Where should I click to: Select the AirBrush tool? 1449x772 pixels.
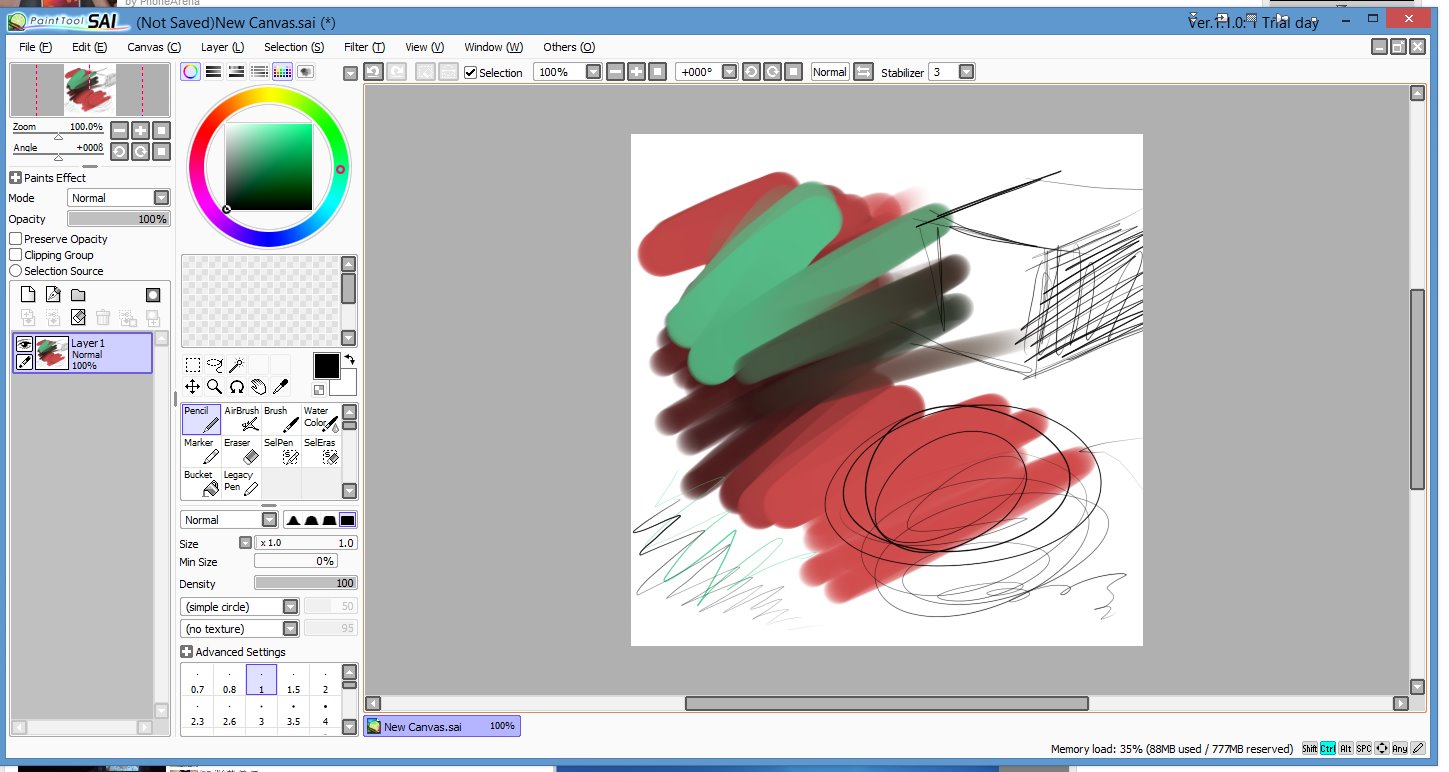242,419
